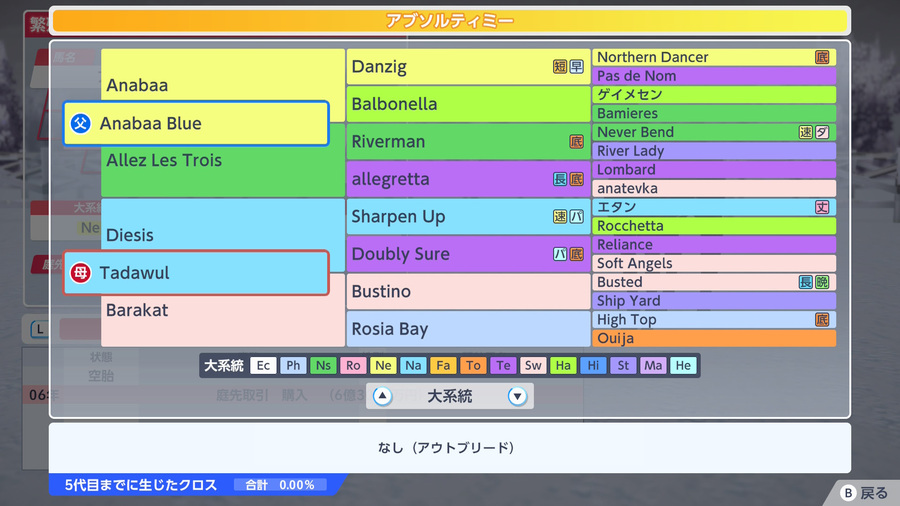Select the Ma lineage legend chip
Image resolution: width=900 pixels, height=506 pixels.
point(653,365)
